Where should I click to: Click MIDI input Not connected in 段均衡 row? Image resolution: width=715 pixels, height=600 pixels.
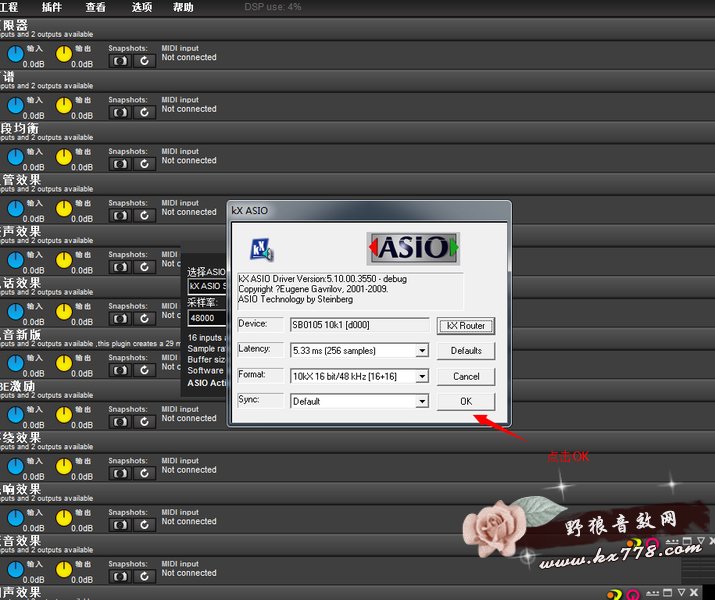[189, 156]
